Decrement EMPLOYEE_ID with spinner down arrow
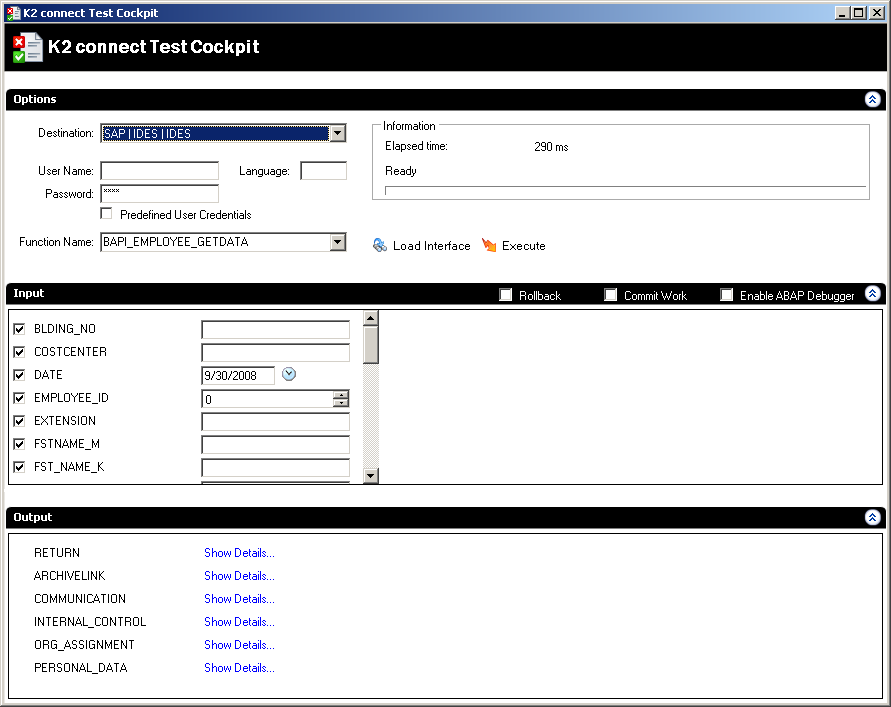This screenshot has width=891, height=707. (340, 403)
